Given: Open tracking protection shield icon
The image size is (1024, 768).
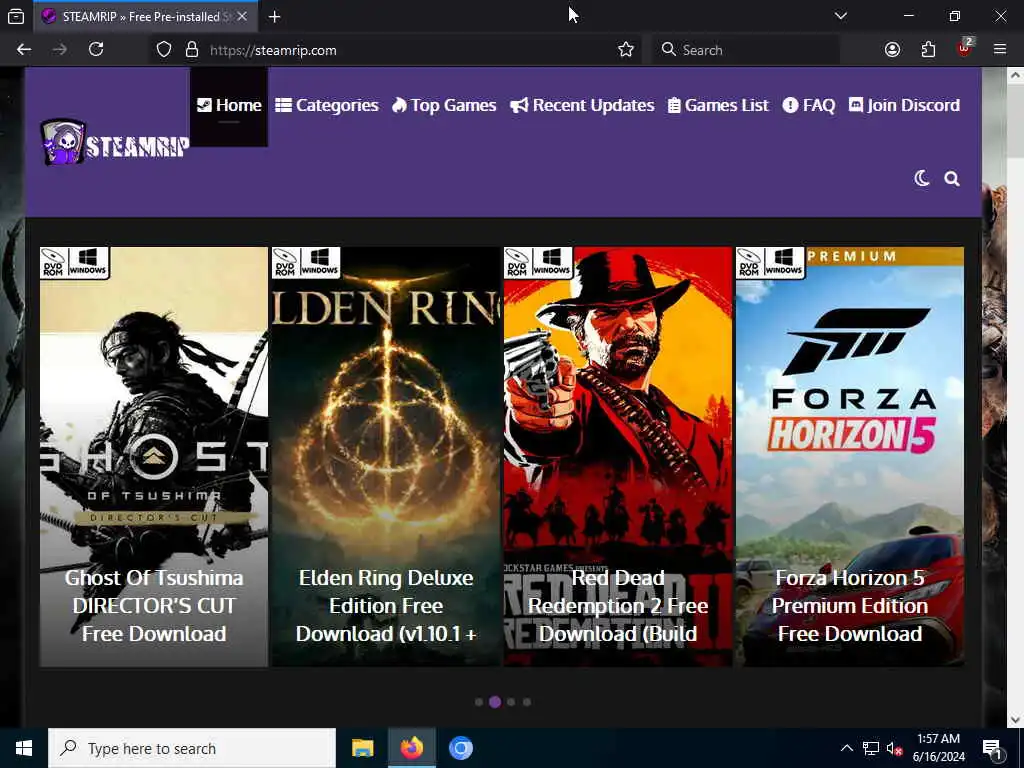Looking at the screenshot, I should [x=164, y=50].
